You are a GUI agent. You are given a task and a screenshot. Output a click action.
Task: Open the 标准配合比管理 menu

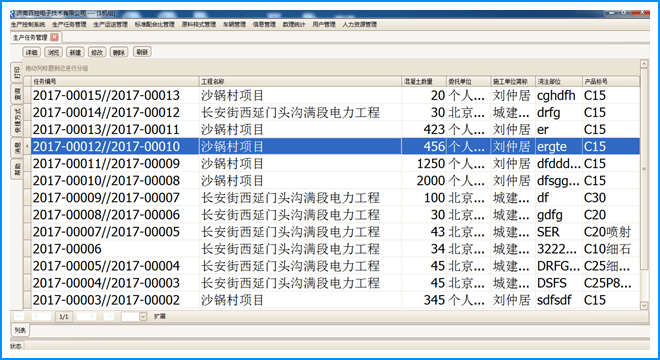154,24
